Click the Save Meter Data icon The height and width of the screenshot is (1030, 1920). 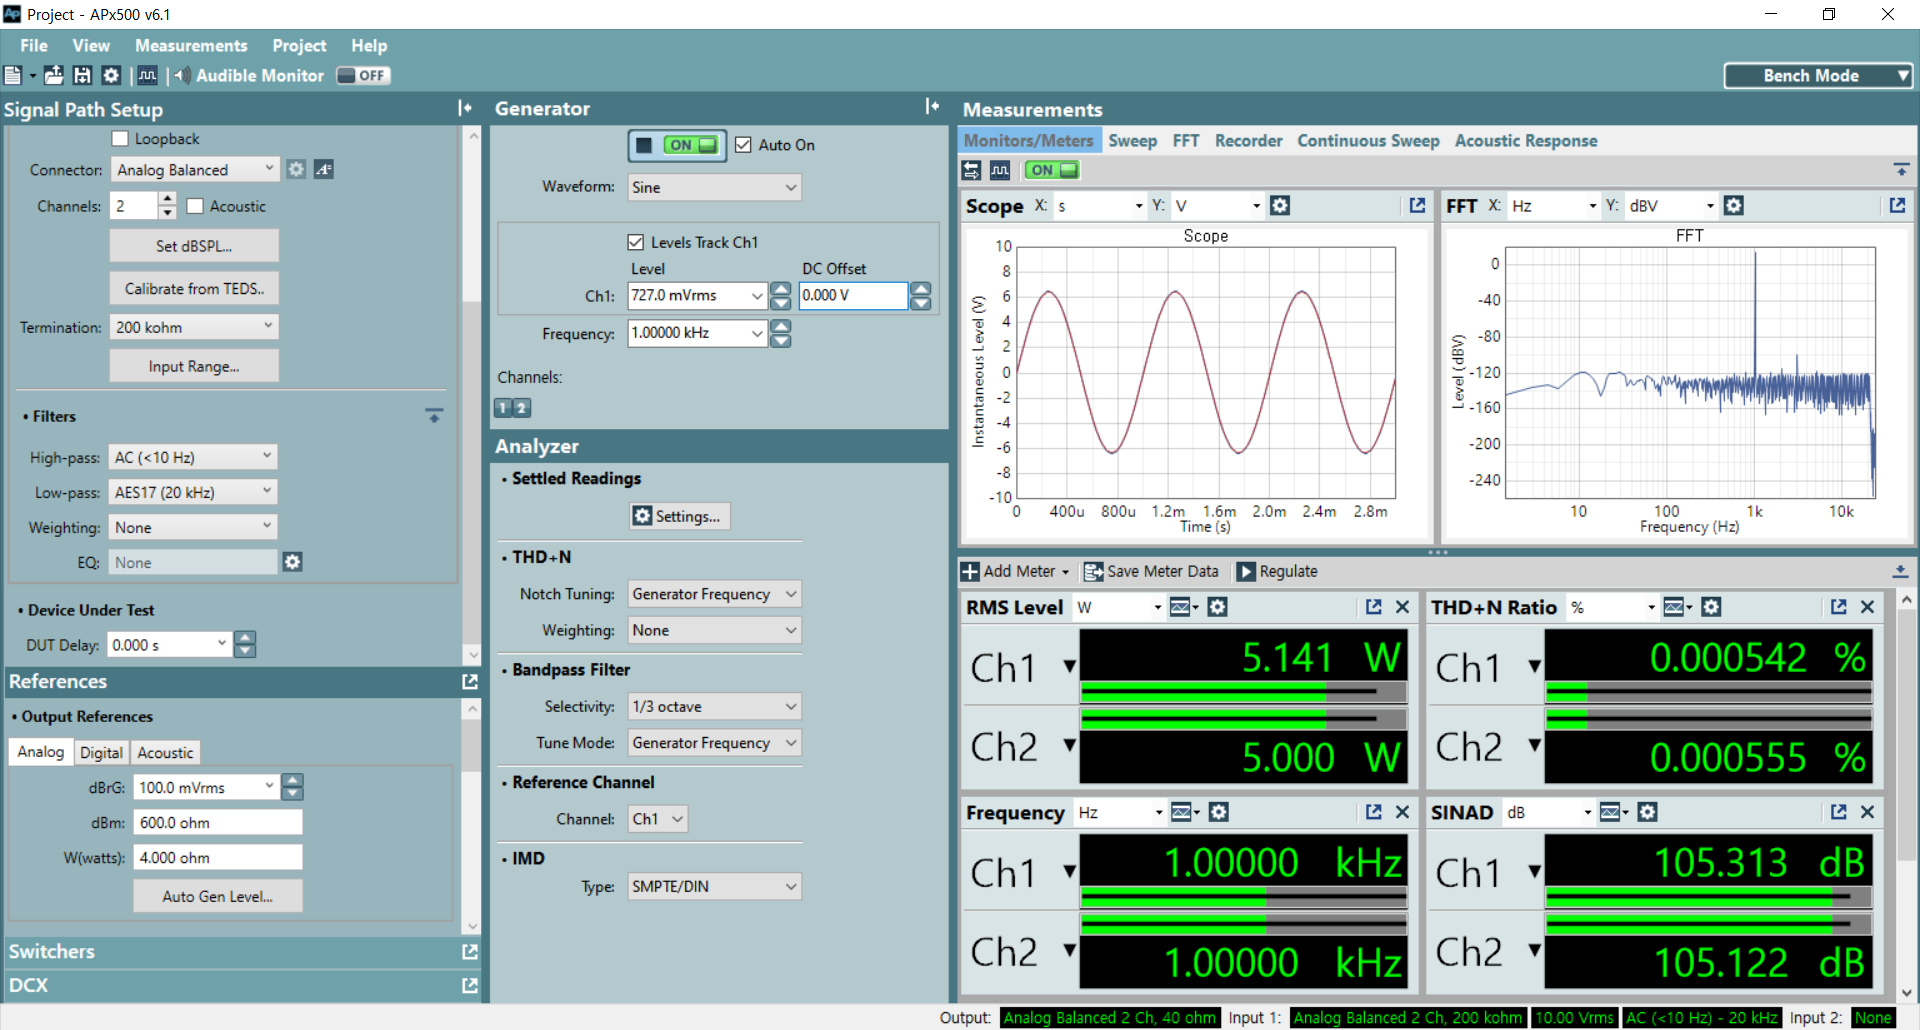(x=1093, y=571)
